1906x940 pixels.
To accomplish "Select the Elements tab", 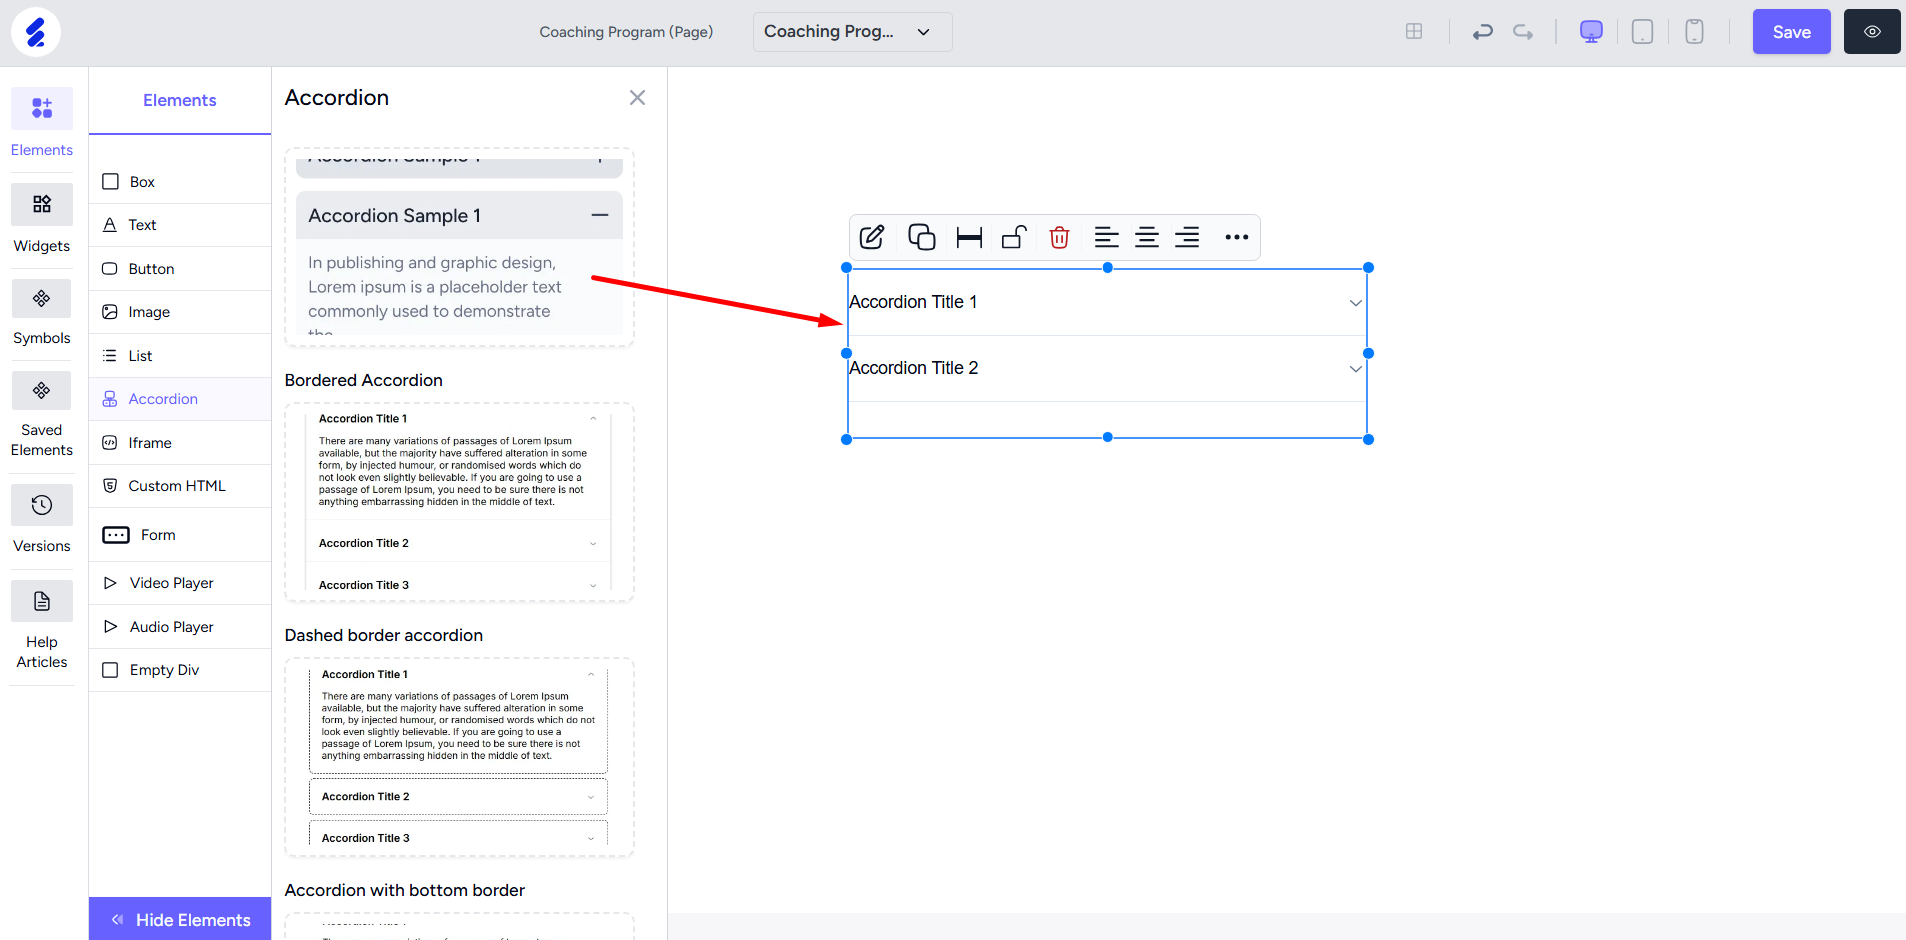I will click(x=180, y=100).
